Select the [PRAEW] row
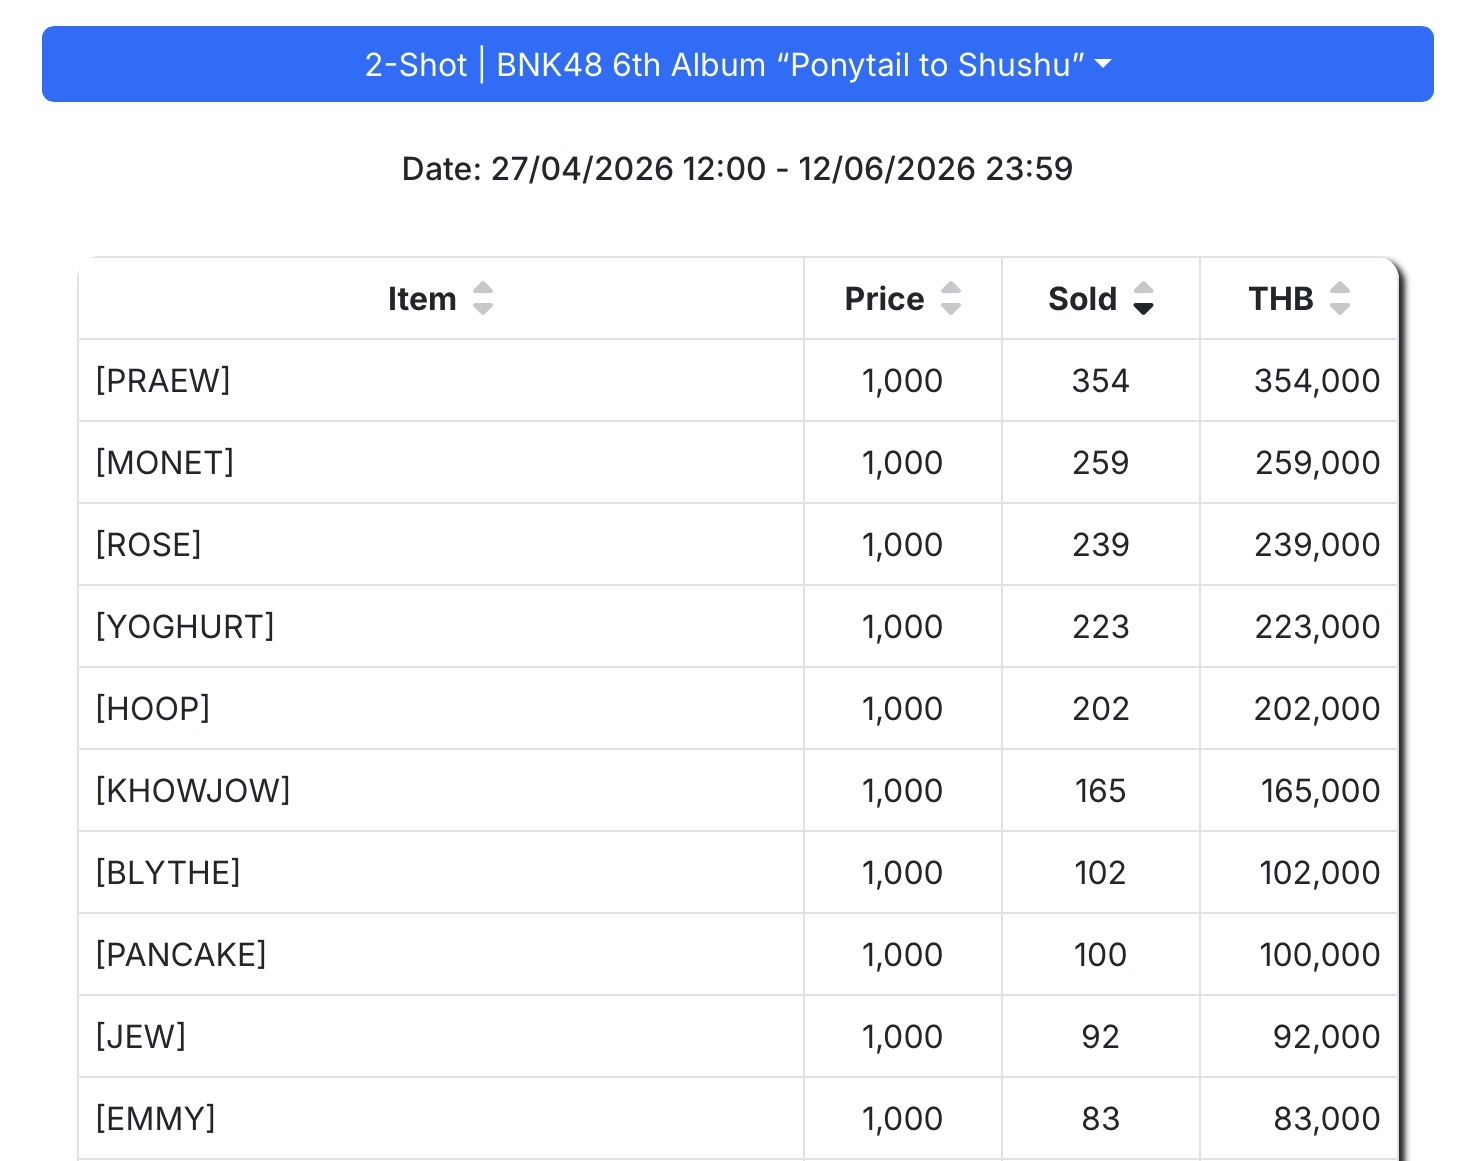The width and height of the screenshot is (1461, 1161). pyautogui.click(x=163, y=380)
